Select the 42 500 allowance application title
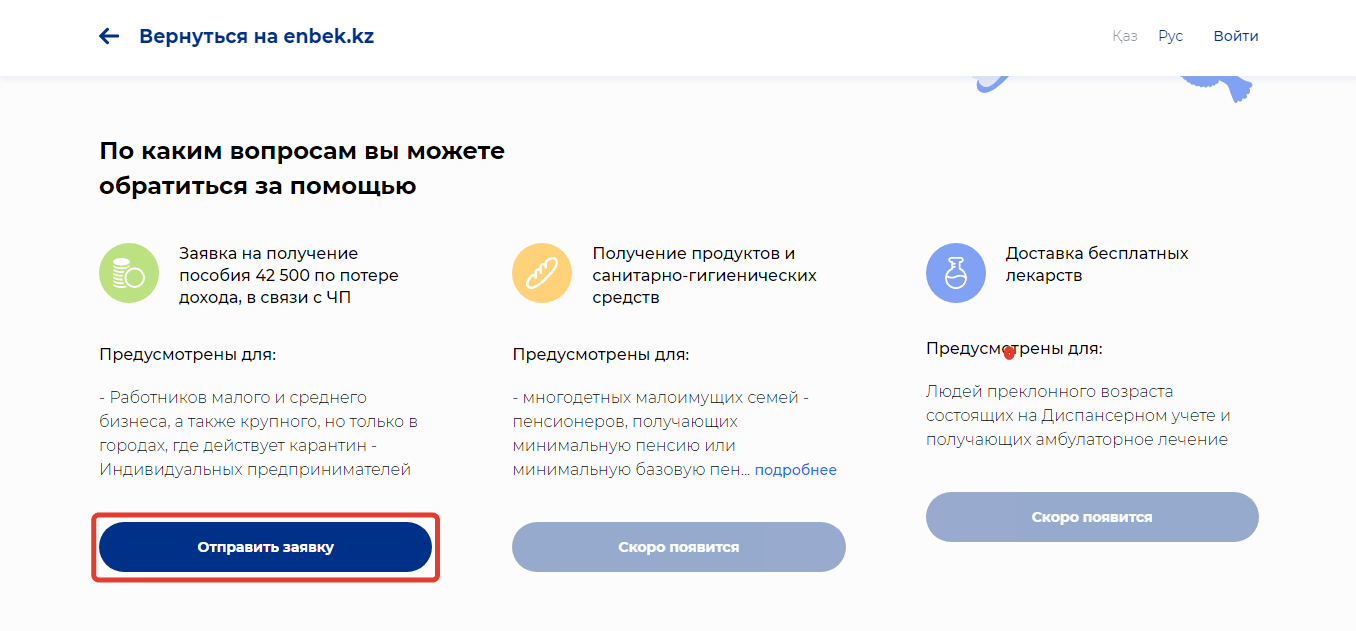 288,275
